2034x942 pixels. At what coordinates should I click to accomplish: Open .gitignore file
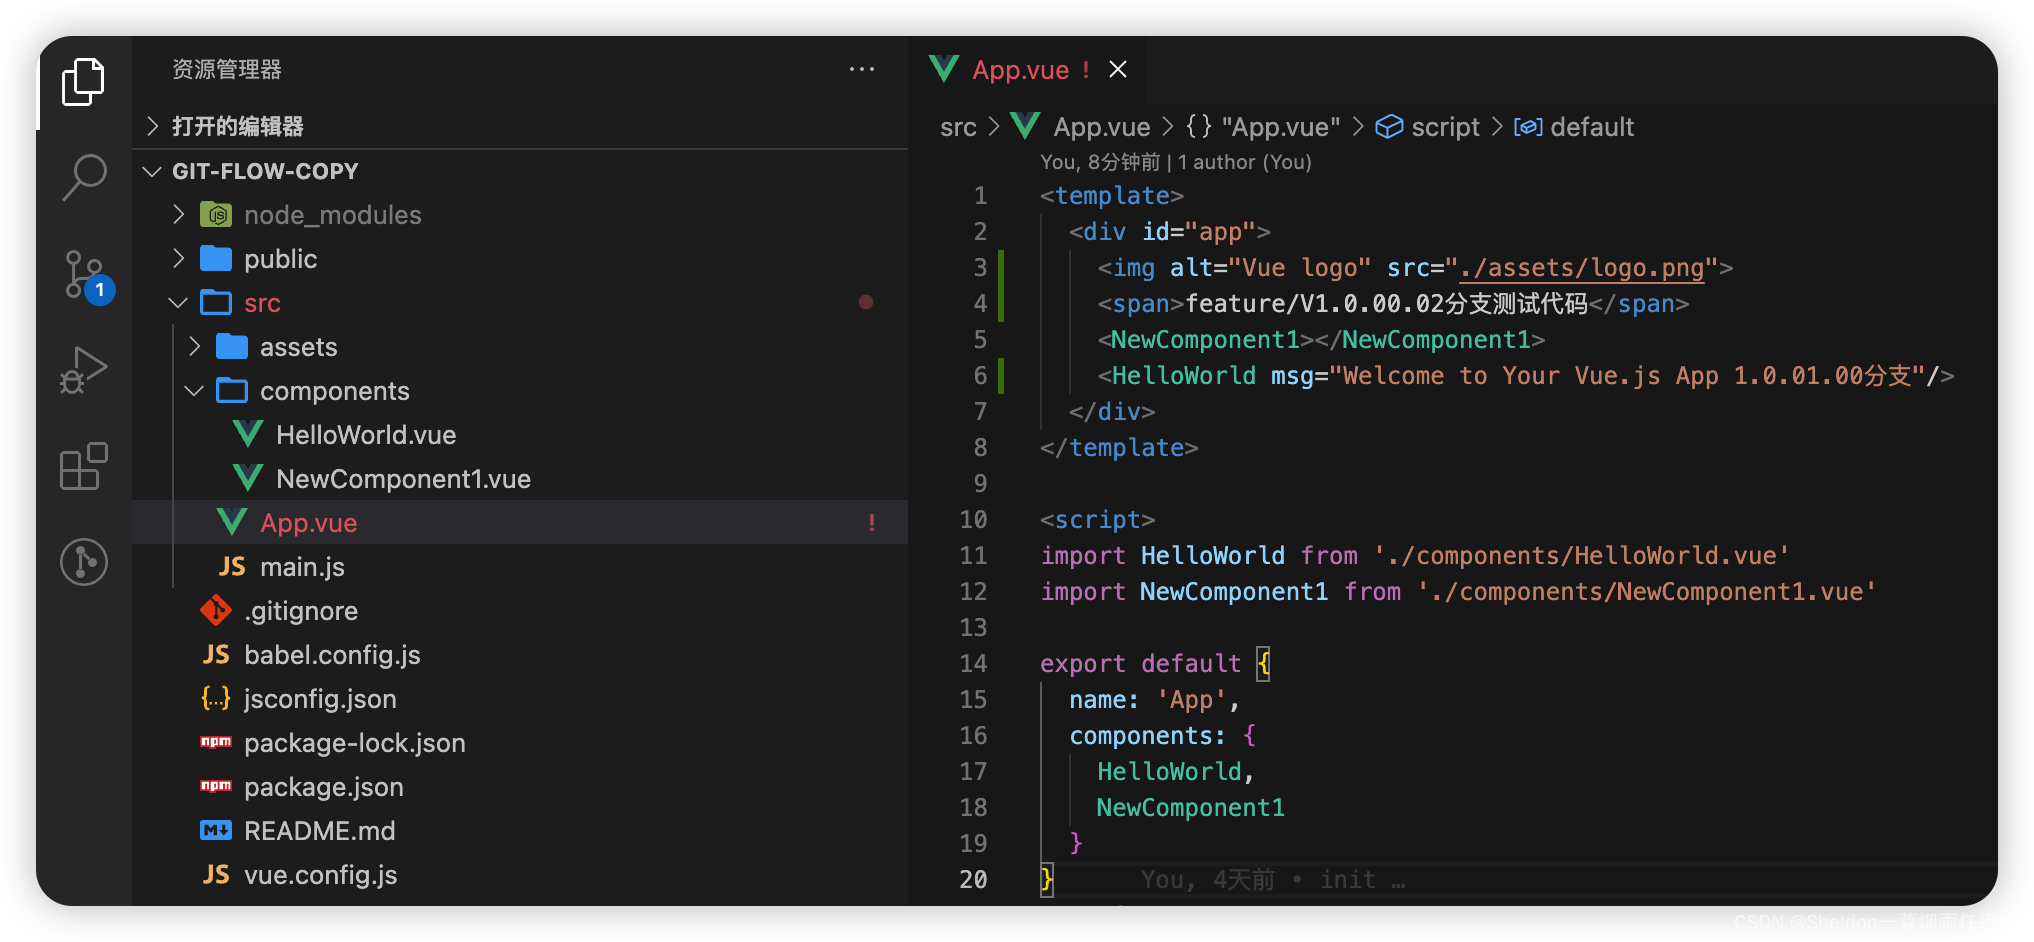tap(301, 611)
